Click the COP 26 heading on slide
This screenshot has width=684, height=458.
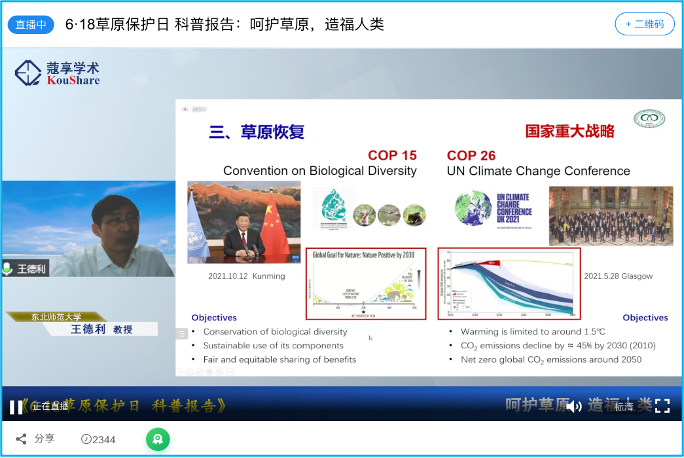click(471, 155)
